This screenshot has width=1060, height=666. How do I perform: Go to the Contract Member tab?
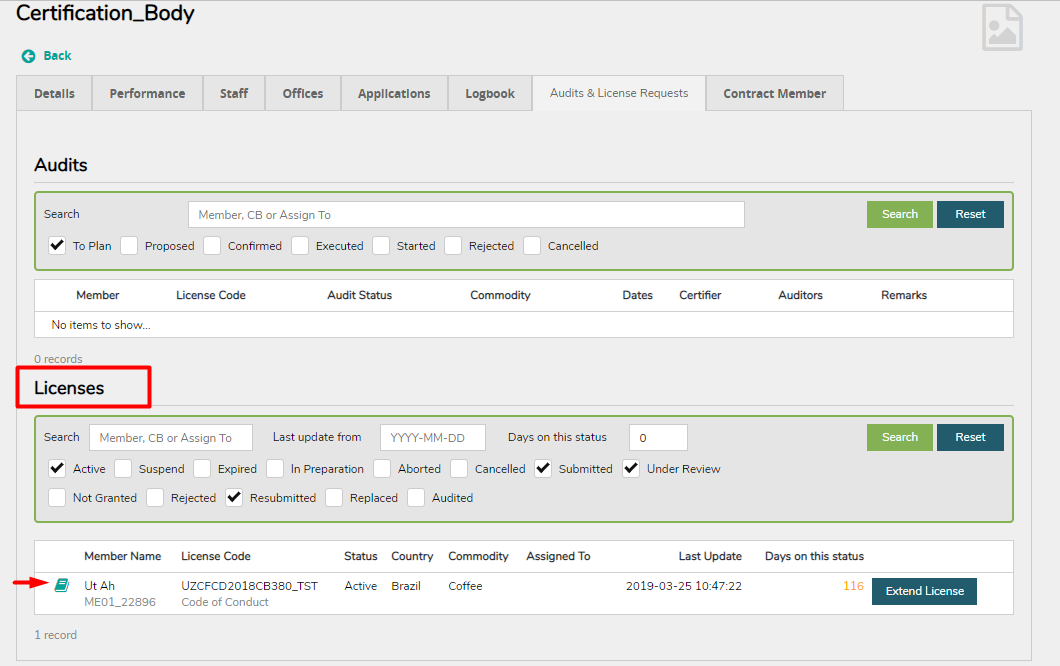pos(774,94)
